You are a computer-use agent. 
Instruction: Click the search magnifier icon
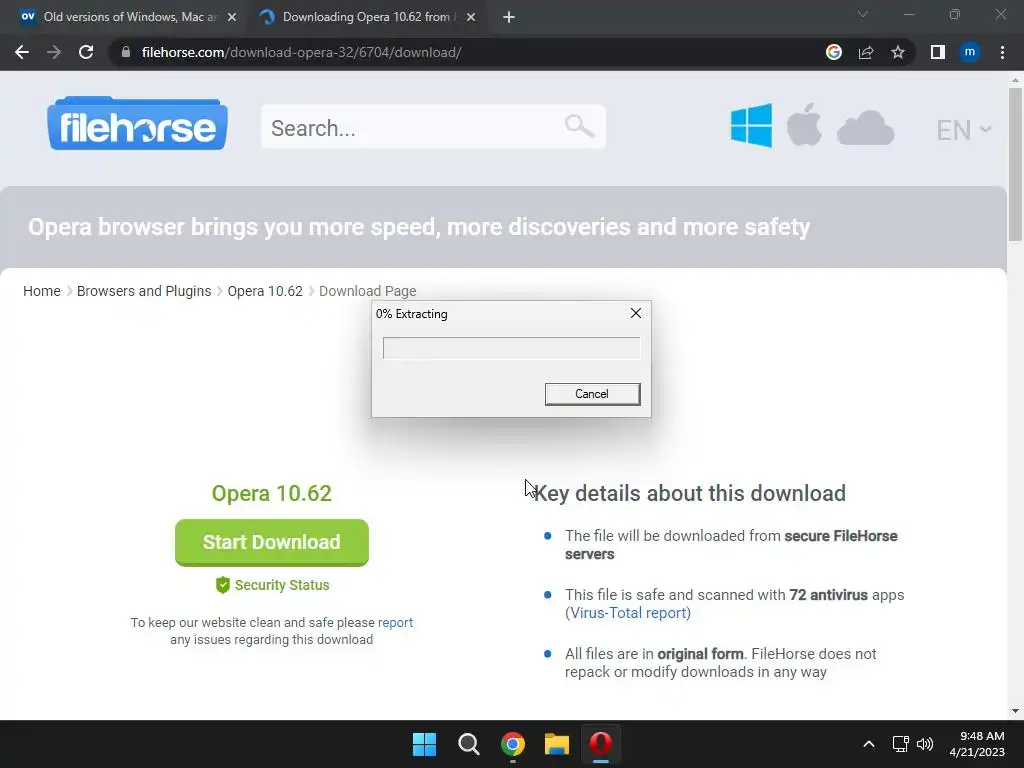point(579,125)
